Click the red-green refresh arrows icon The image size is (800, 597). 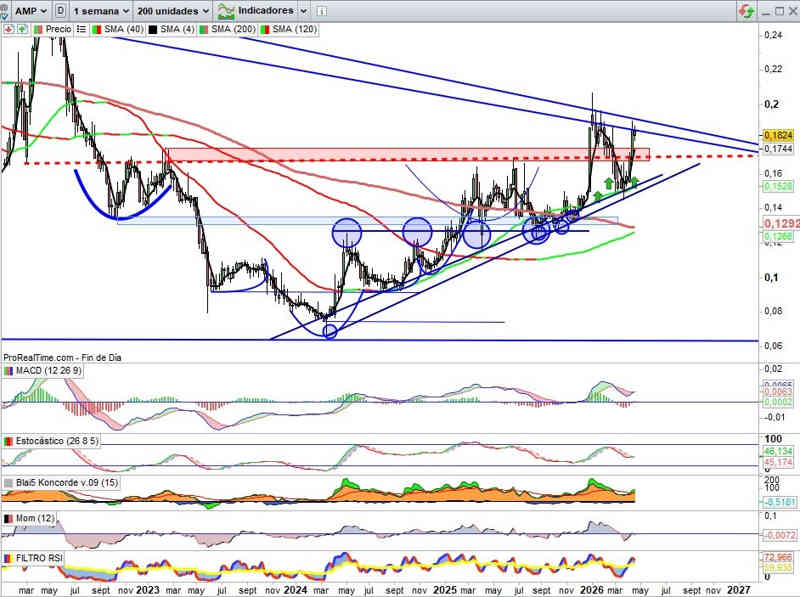tap(746, 11)
